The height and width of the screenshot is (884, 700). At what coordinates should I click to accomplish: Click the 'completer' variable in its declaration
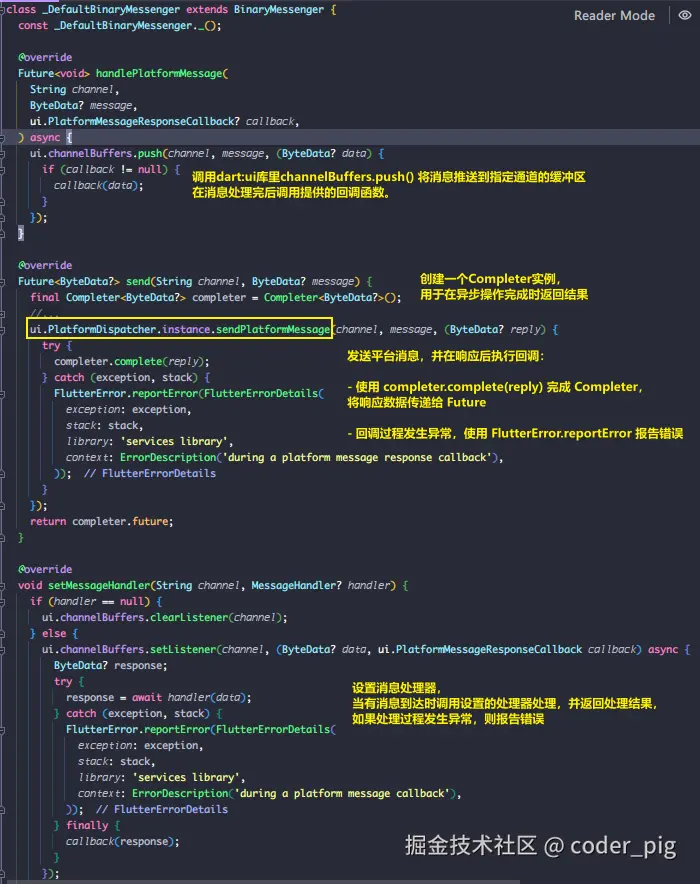(x=219, y=297)
